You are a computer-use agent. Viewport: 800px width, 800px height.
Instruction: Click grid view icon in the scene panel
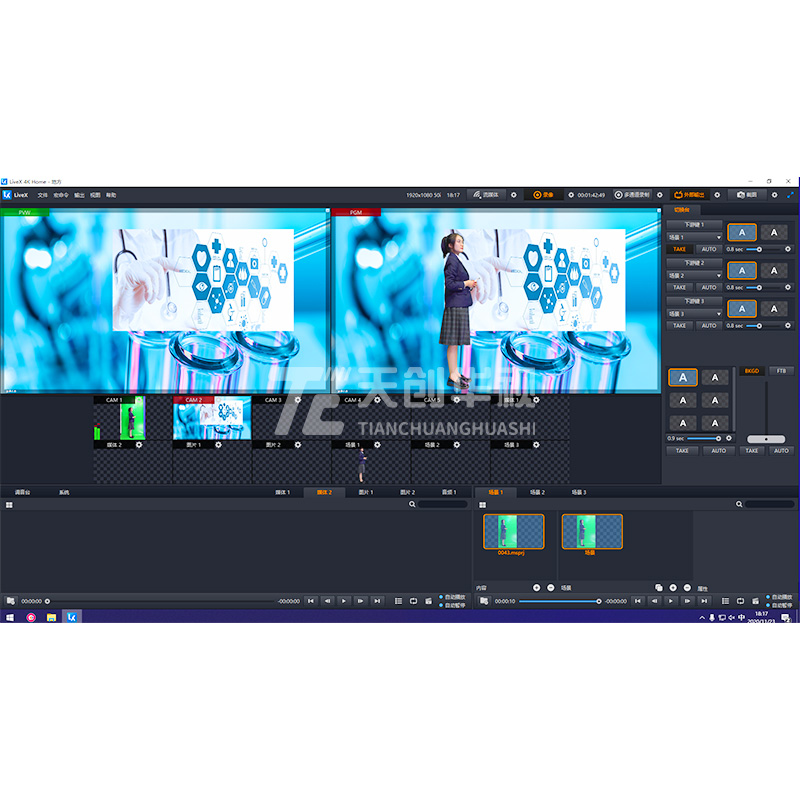483,505
